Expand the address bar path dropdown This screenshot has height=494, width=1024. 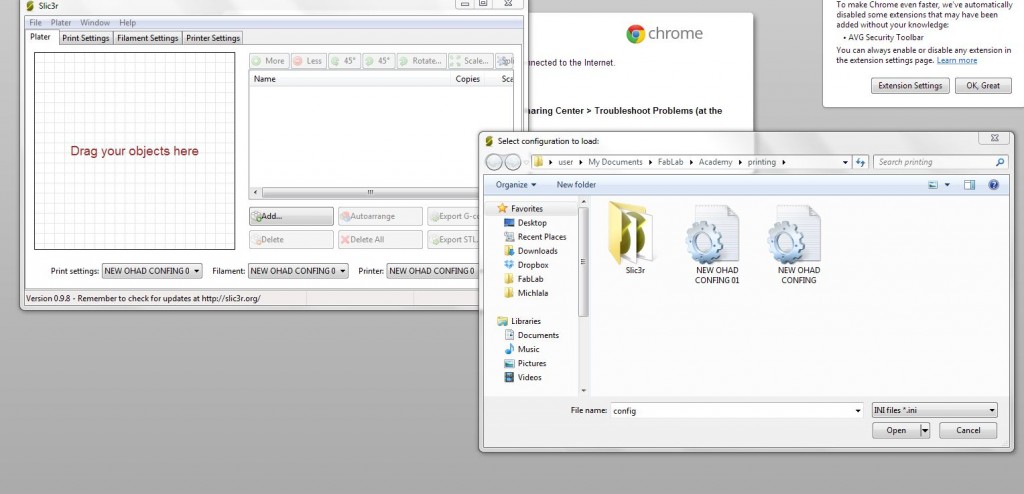click(x=845, y=162)
